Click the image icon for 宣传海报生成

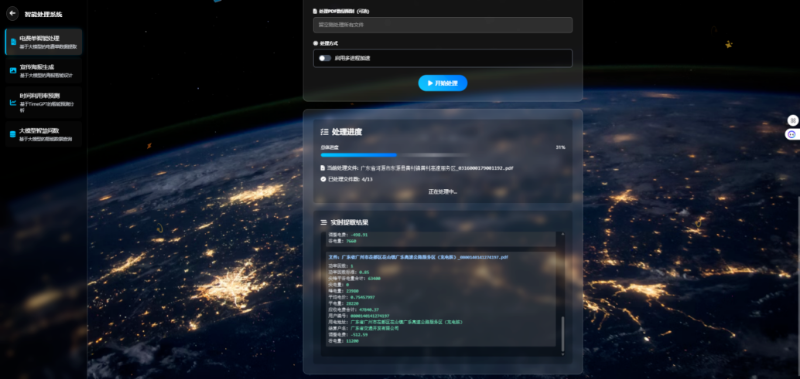point(13,70)
